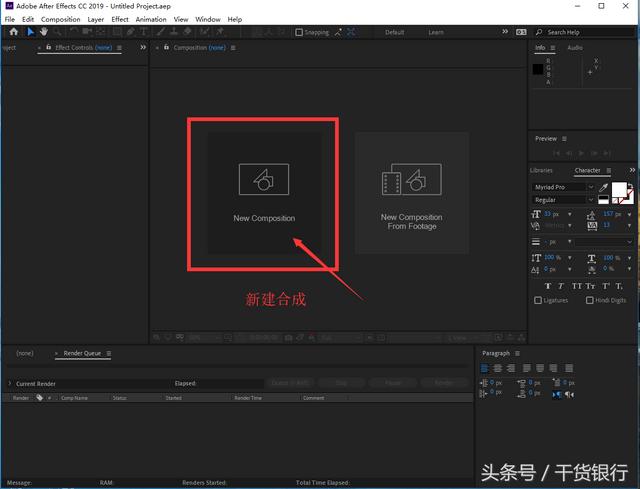Select the Eraser tool
Image resolution: width=640 pixels, height=489 pixels.
187,32
